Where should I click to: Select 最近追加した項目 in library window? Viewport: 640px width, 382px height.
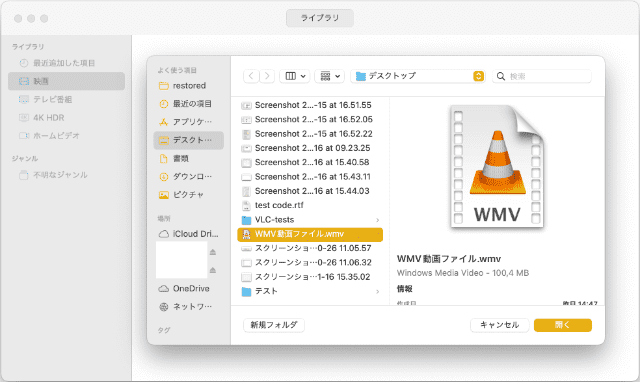click(x=67, y=63)
